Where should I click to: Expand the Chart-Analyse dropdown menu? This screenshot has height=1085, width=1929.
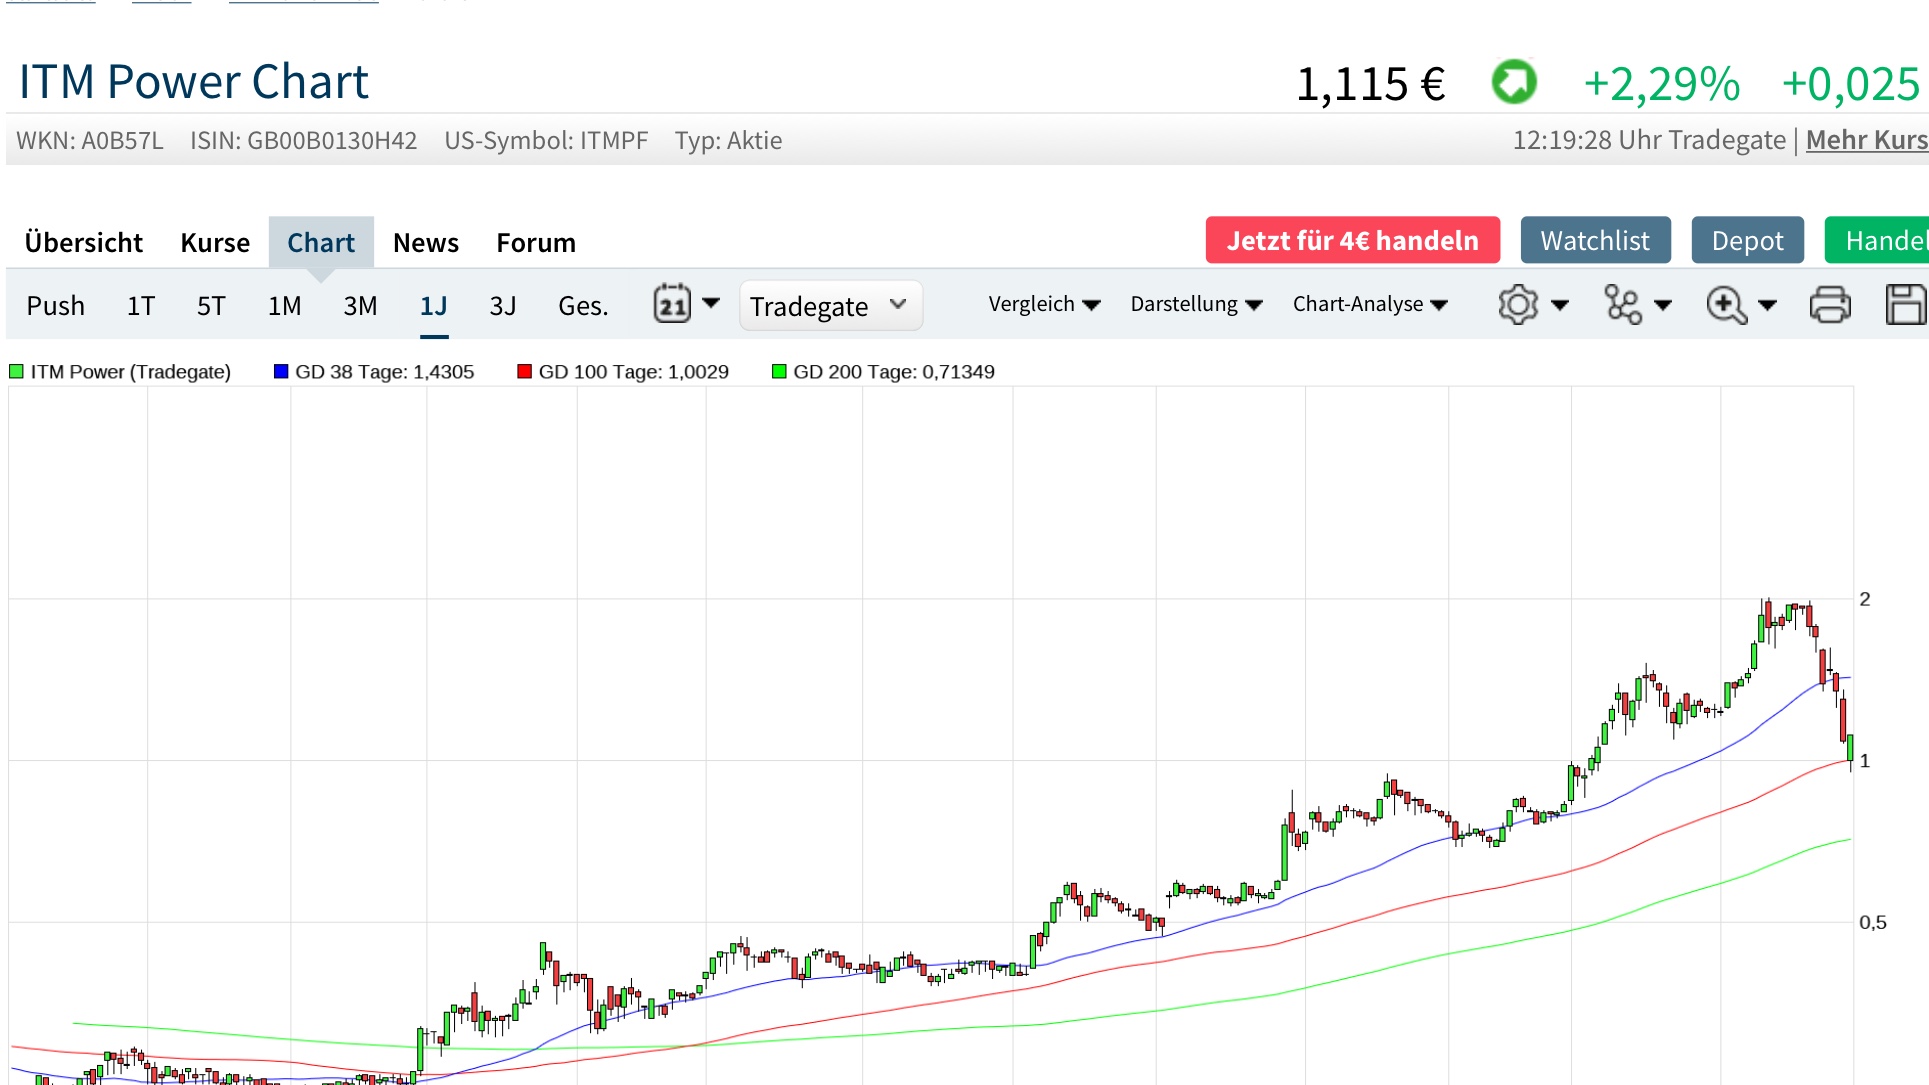point(1369,304)
